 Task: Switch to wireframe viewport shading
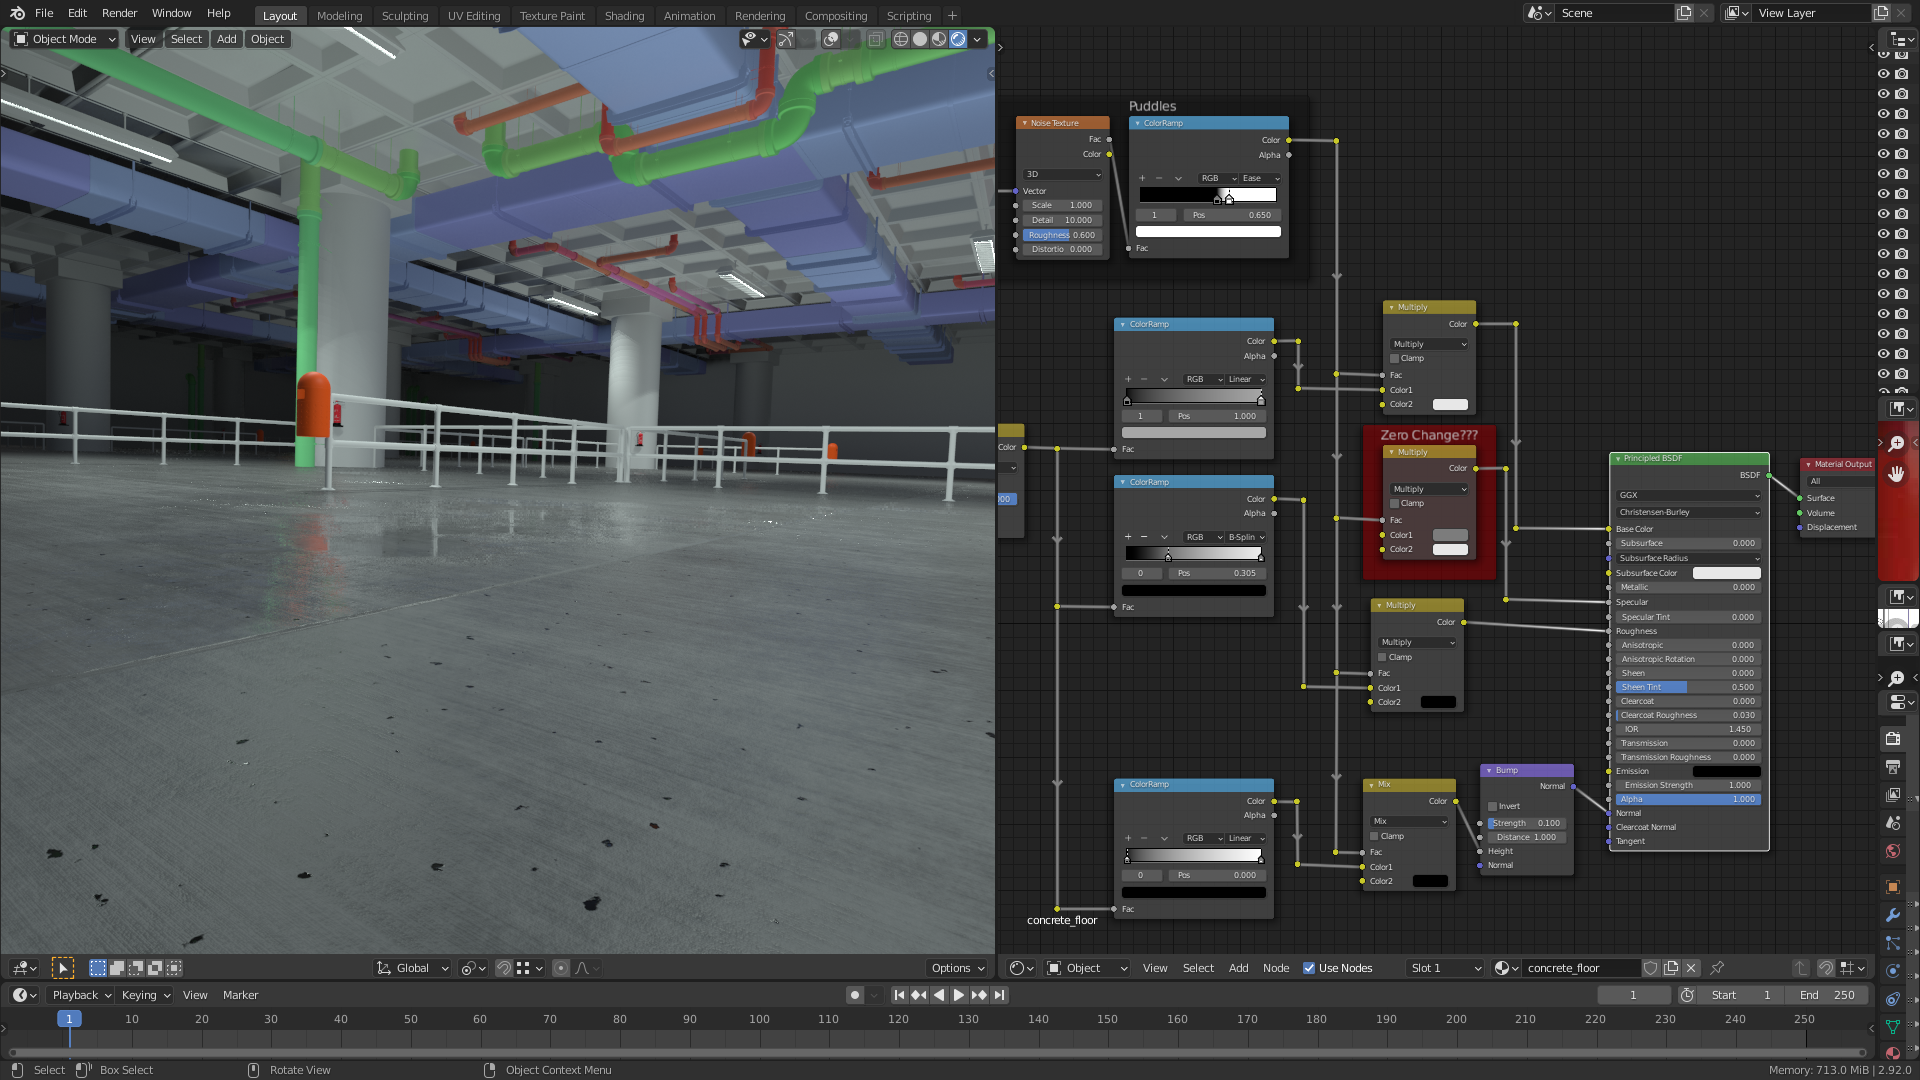point(900,39)
